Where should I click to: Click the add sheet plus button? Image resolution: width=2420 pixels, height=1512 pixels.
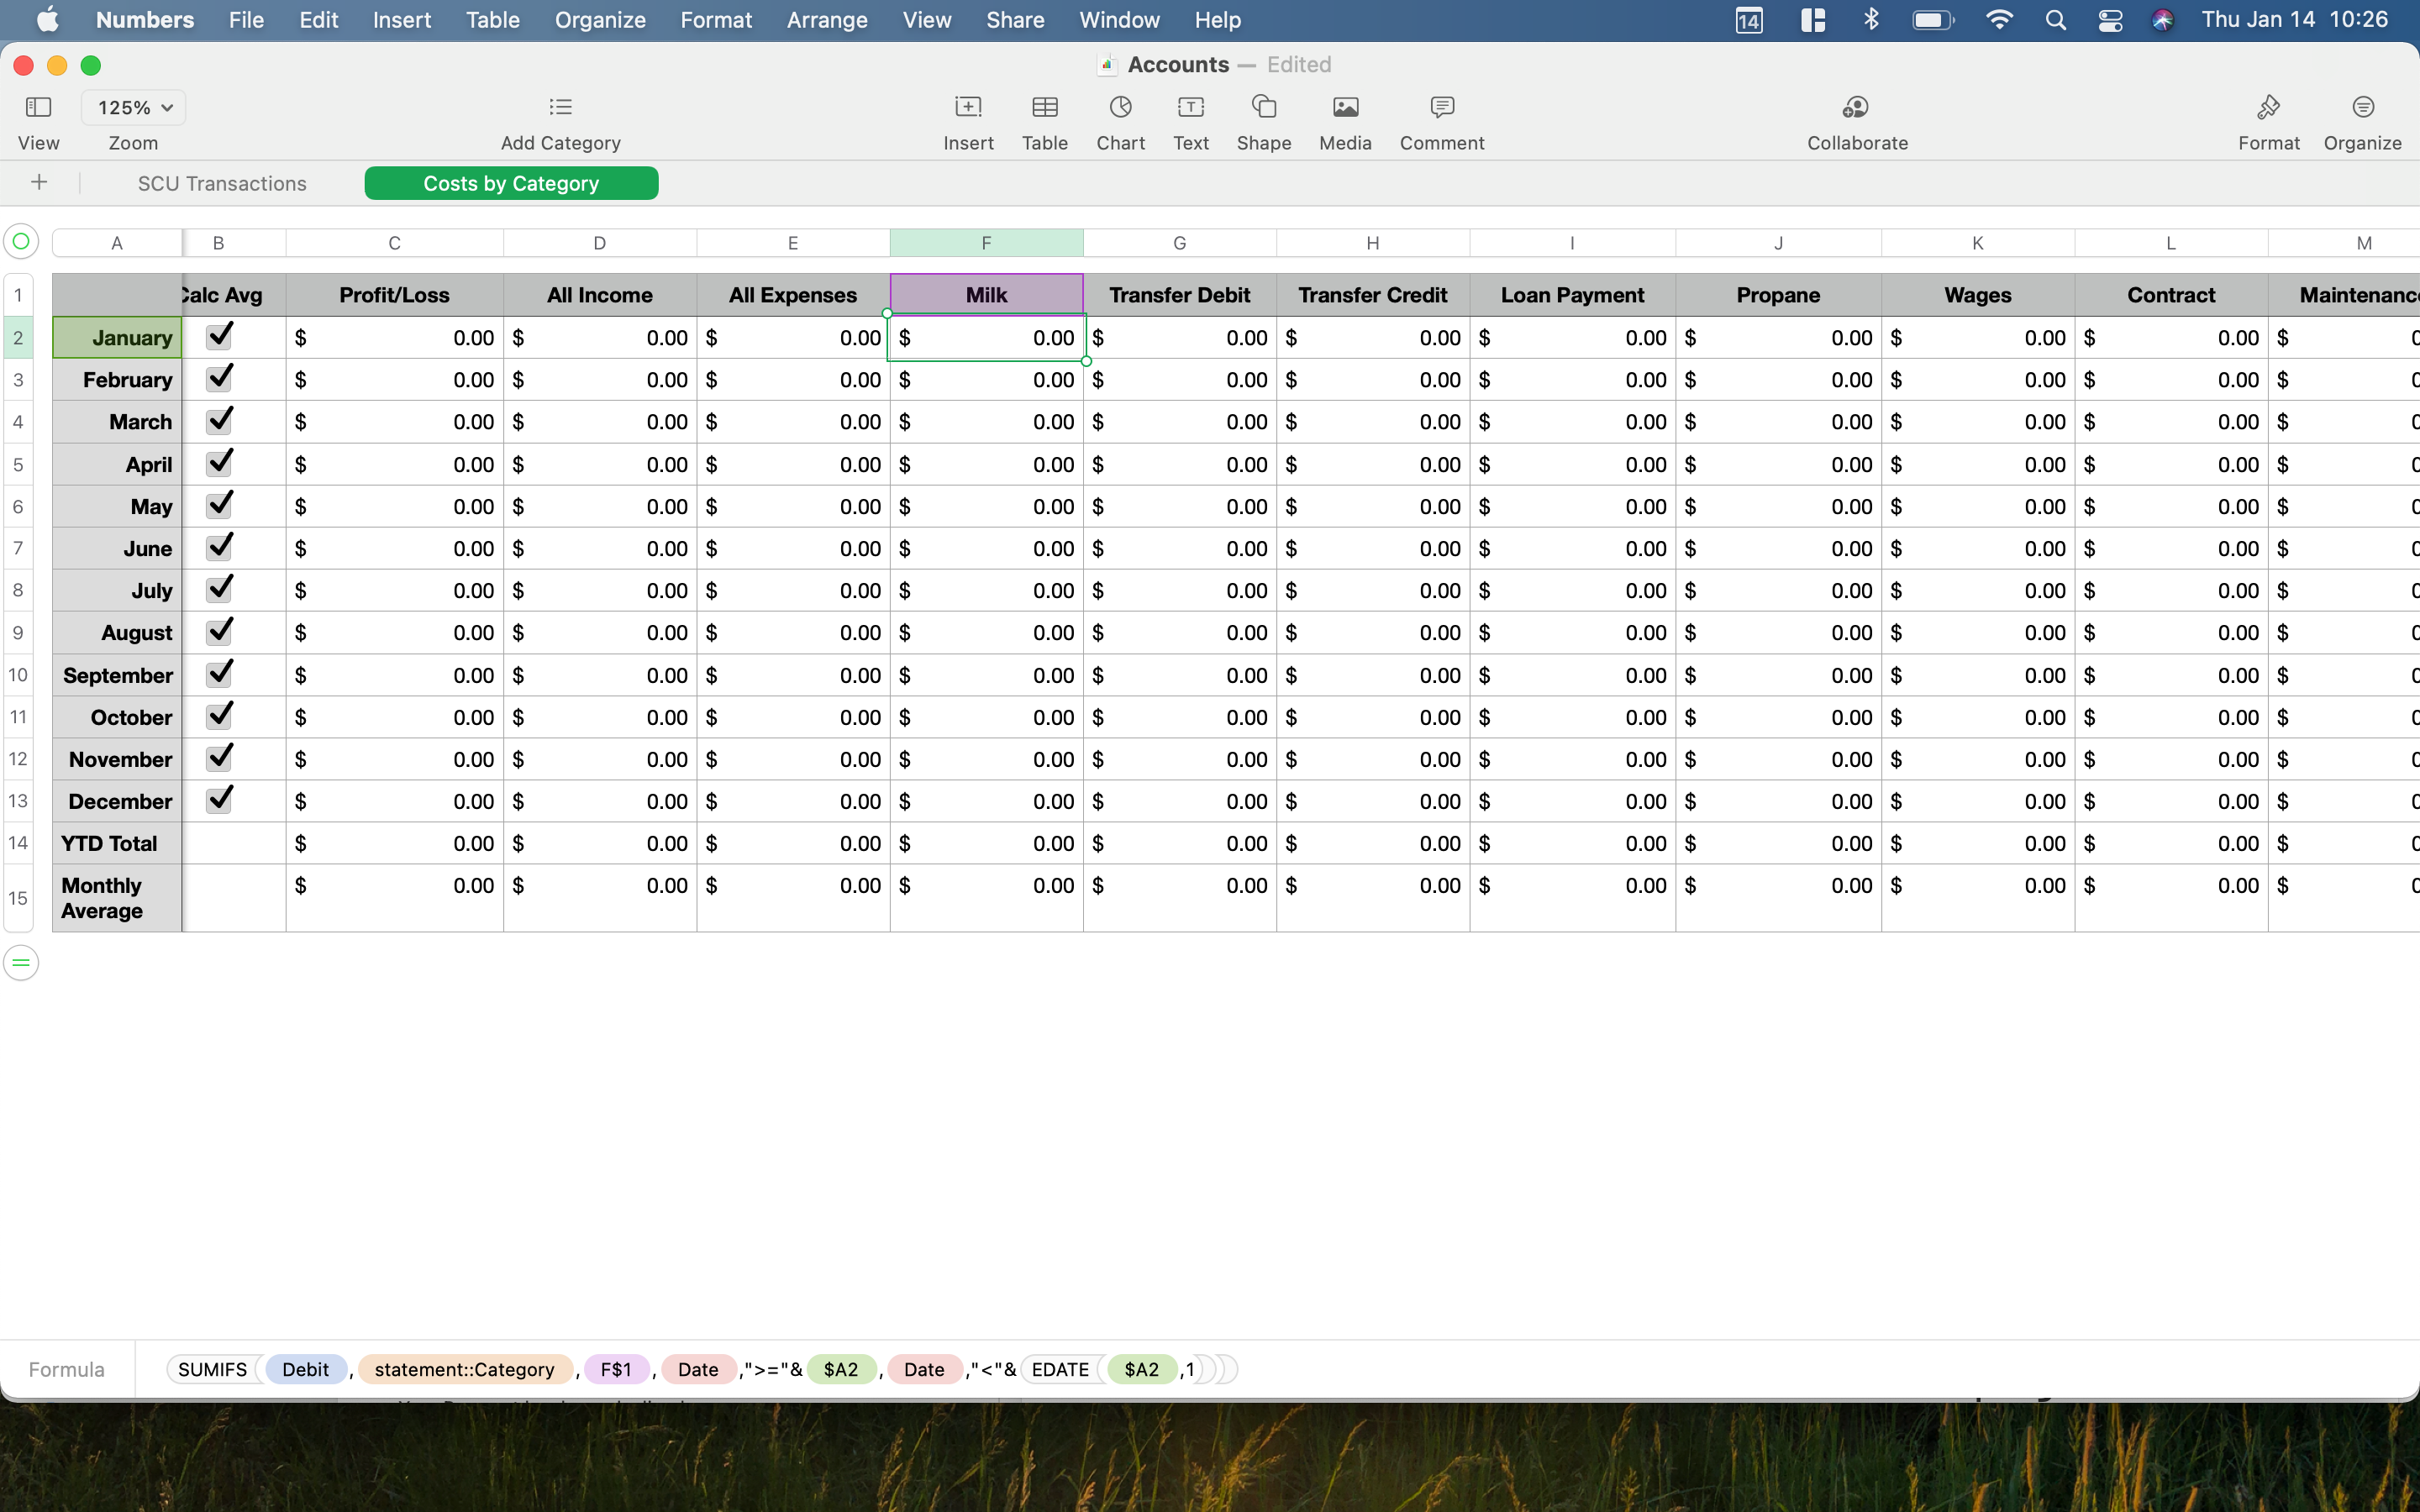(x=39, y=183)
